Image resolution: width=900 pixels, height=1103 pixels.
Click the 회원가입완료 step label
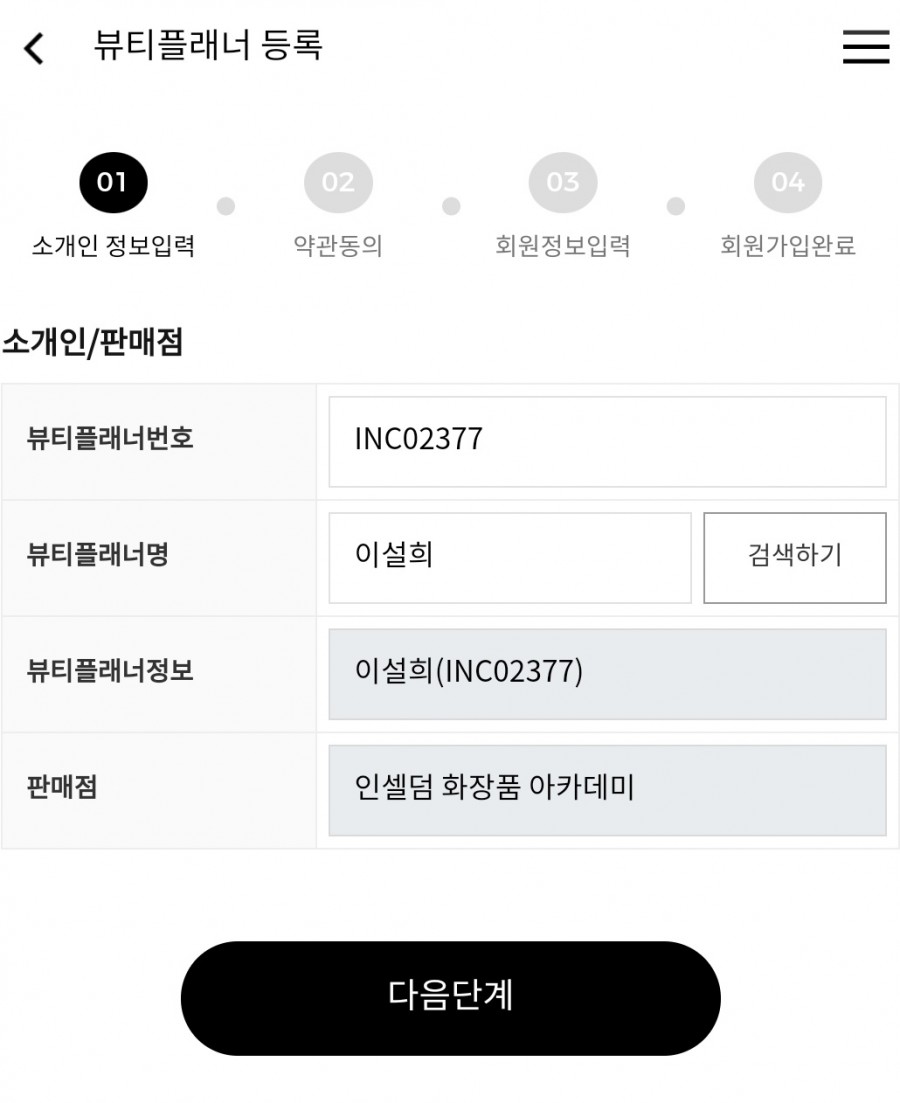coord(788,246)
